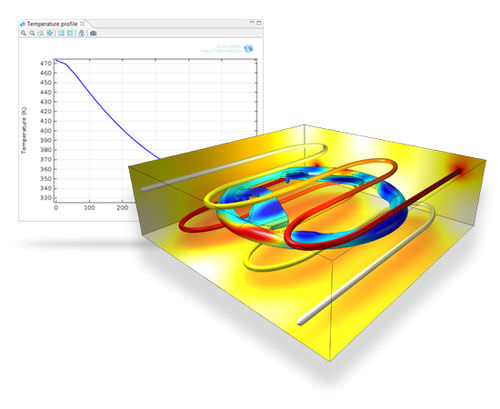Image resolution: width=500 pixels, height=409 pixels.
Task: Click the Print plot icon
Action: point(82,33)
